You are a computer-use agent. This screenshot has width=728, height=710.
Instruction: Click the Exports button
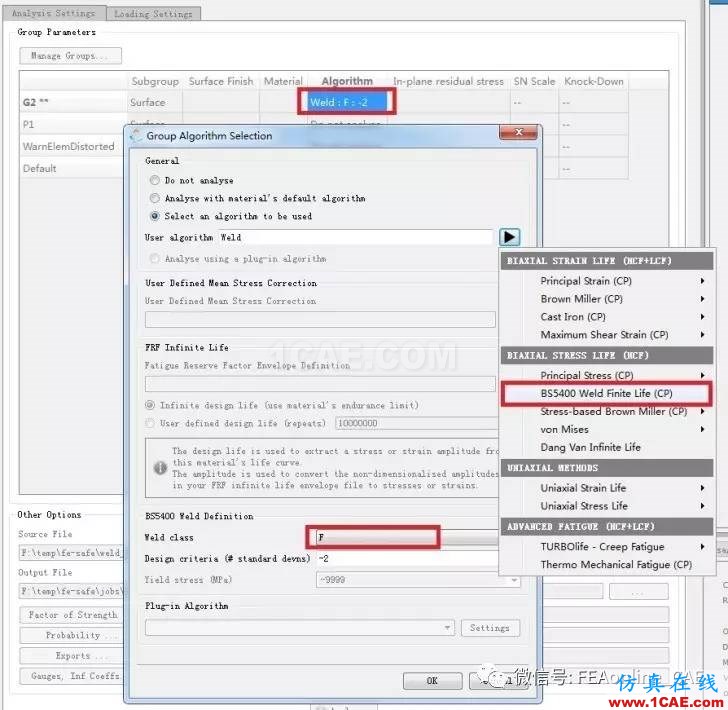(x=72, y=656)
